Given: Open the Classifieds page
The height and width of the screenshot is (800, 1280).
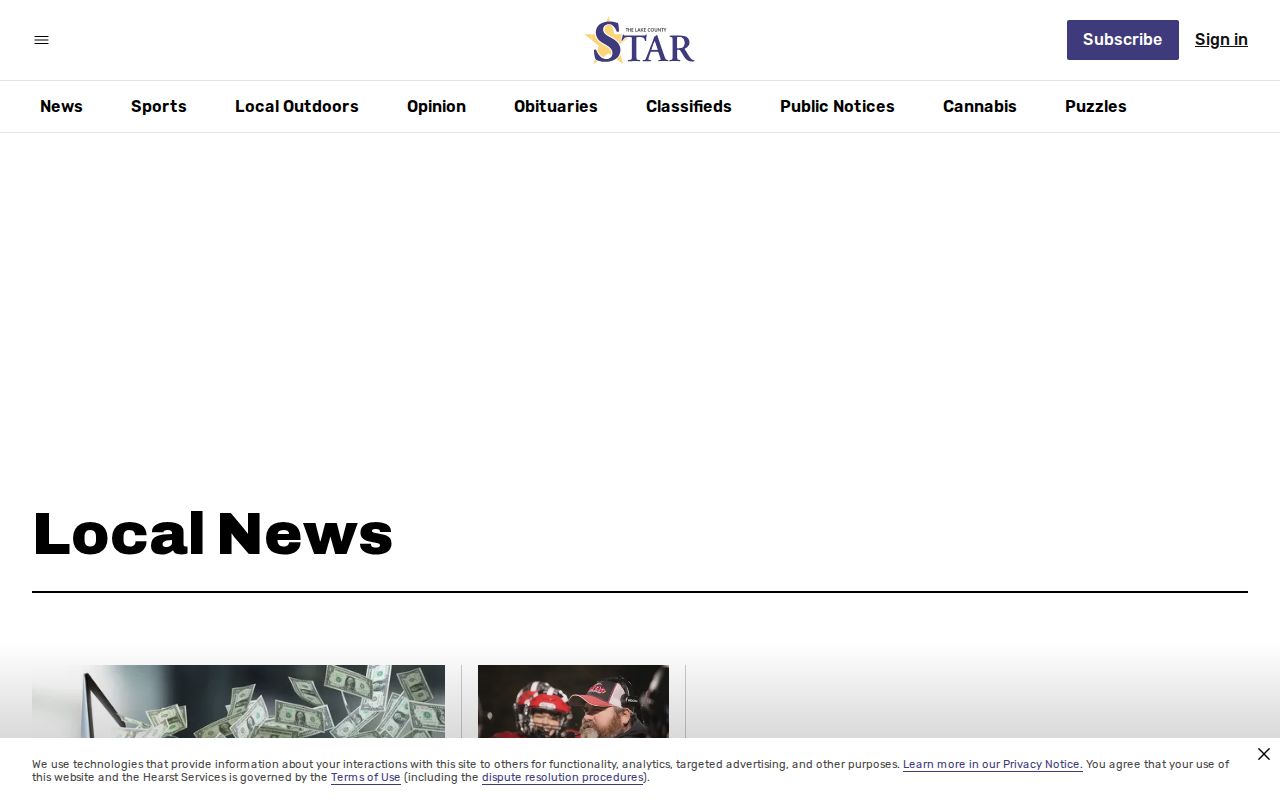Looking at the screenshot, I should click(689, 106).
